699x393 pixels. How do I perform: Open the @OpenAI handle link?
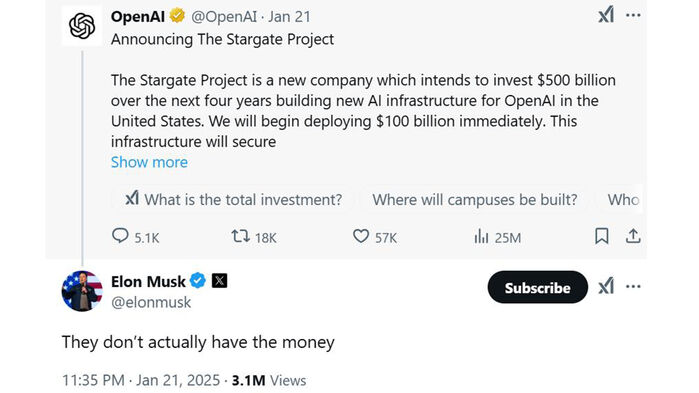224,16
